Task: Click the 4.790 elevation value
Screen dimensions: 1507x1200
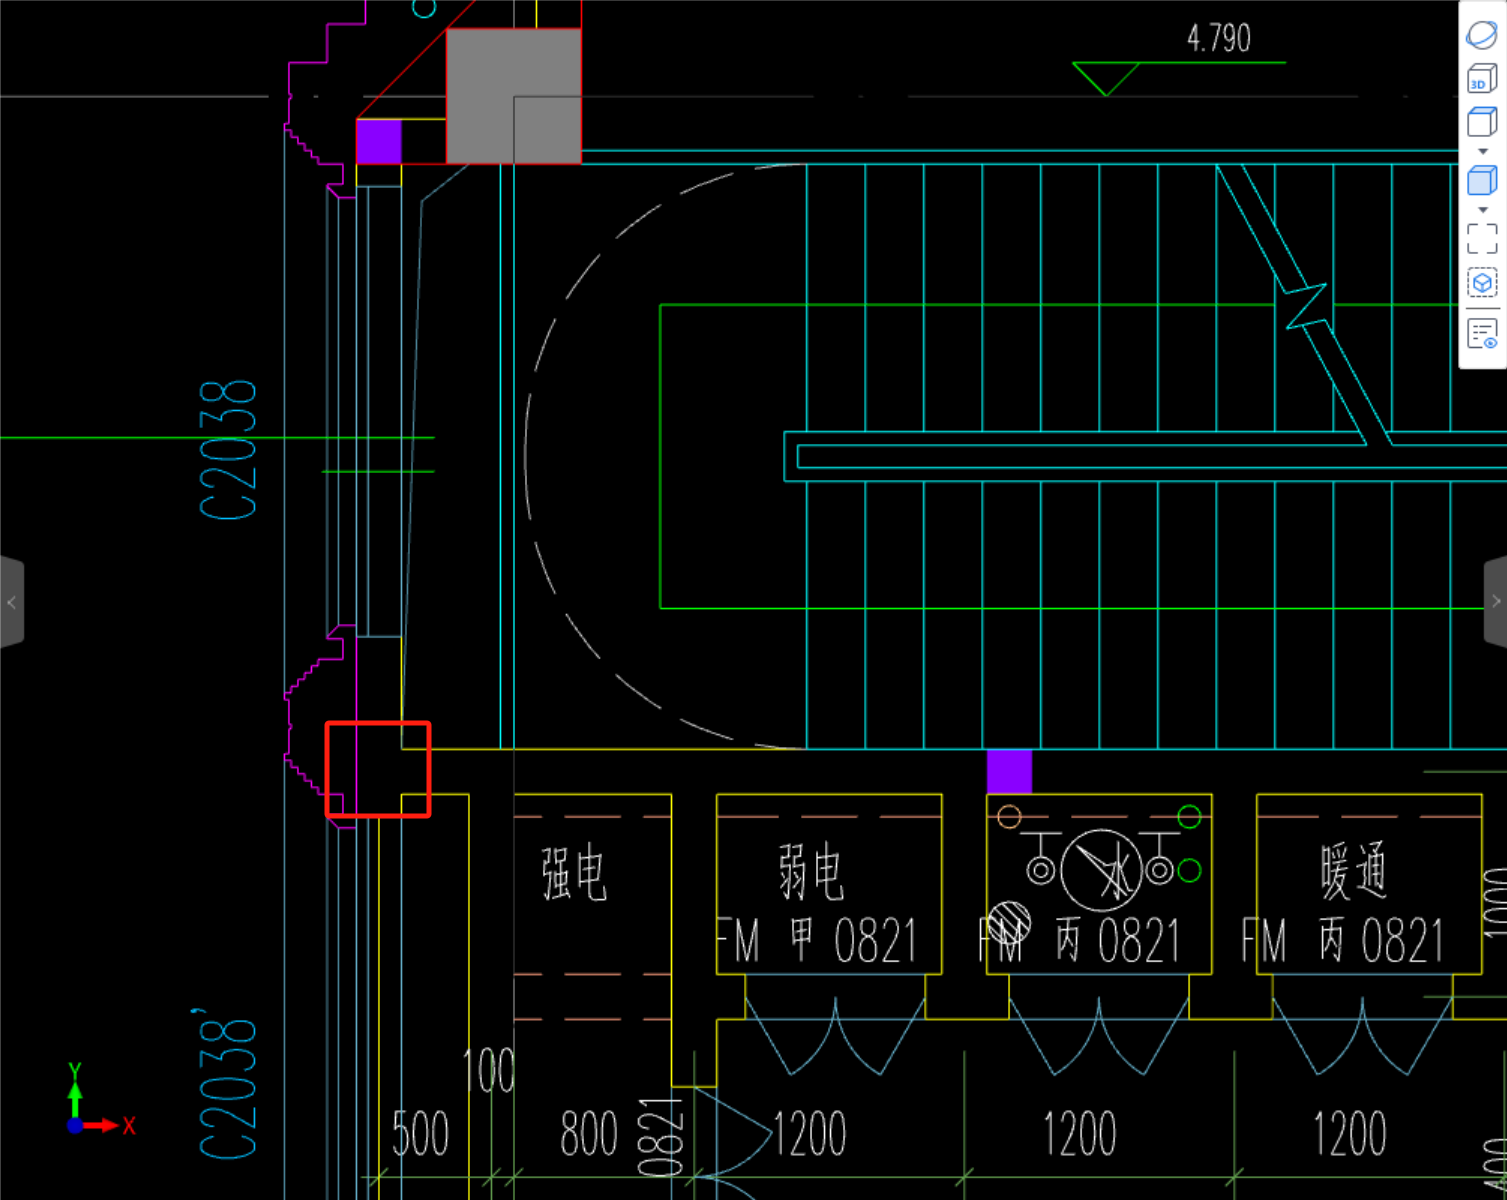Action: pyautogui.click(x=1219, y=39)
